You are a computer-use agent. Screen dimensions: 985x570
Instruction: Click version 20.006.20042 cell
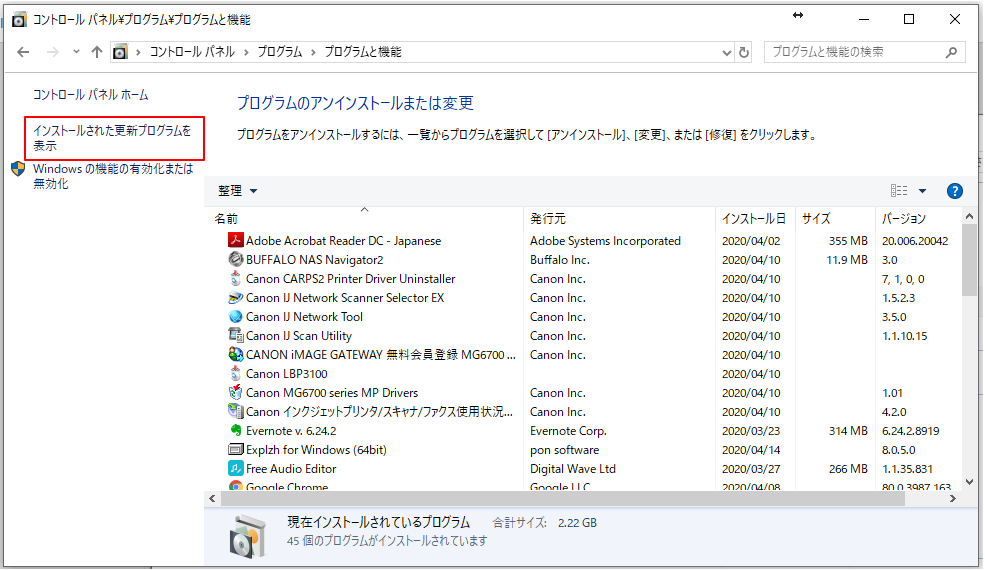915,241
